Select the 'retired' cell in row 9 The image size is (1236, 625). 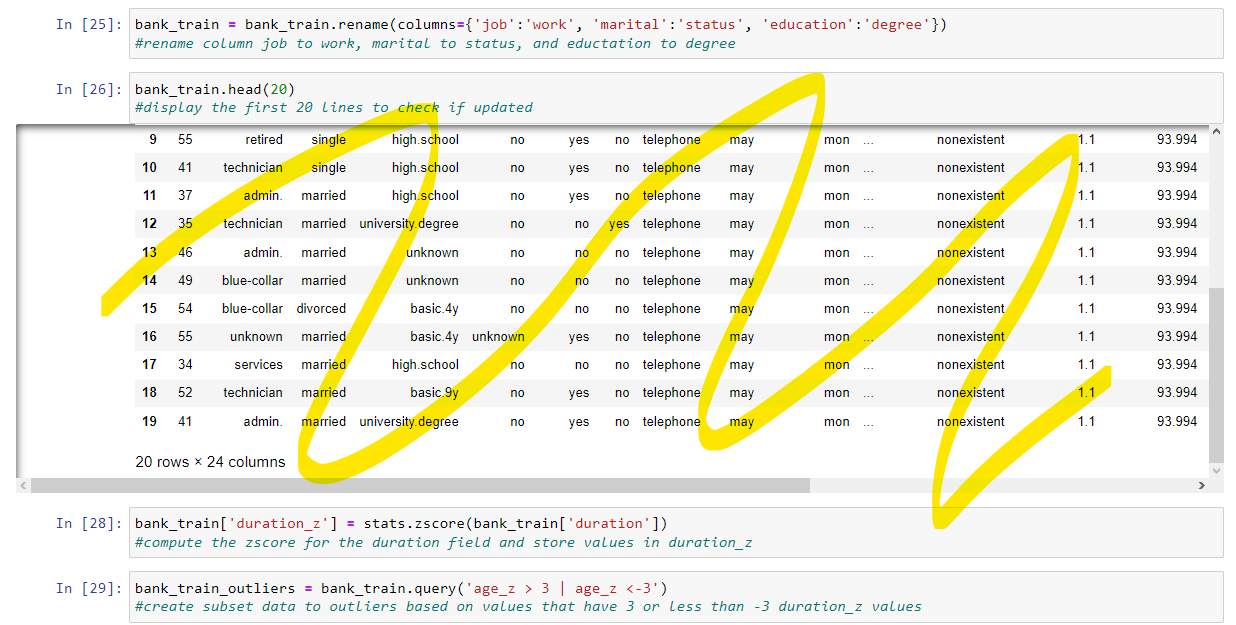[264, 140]
